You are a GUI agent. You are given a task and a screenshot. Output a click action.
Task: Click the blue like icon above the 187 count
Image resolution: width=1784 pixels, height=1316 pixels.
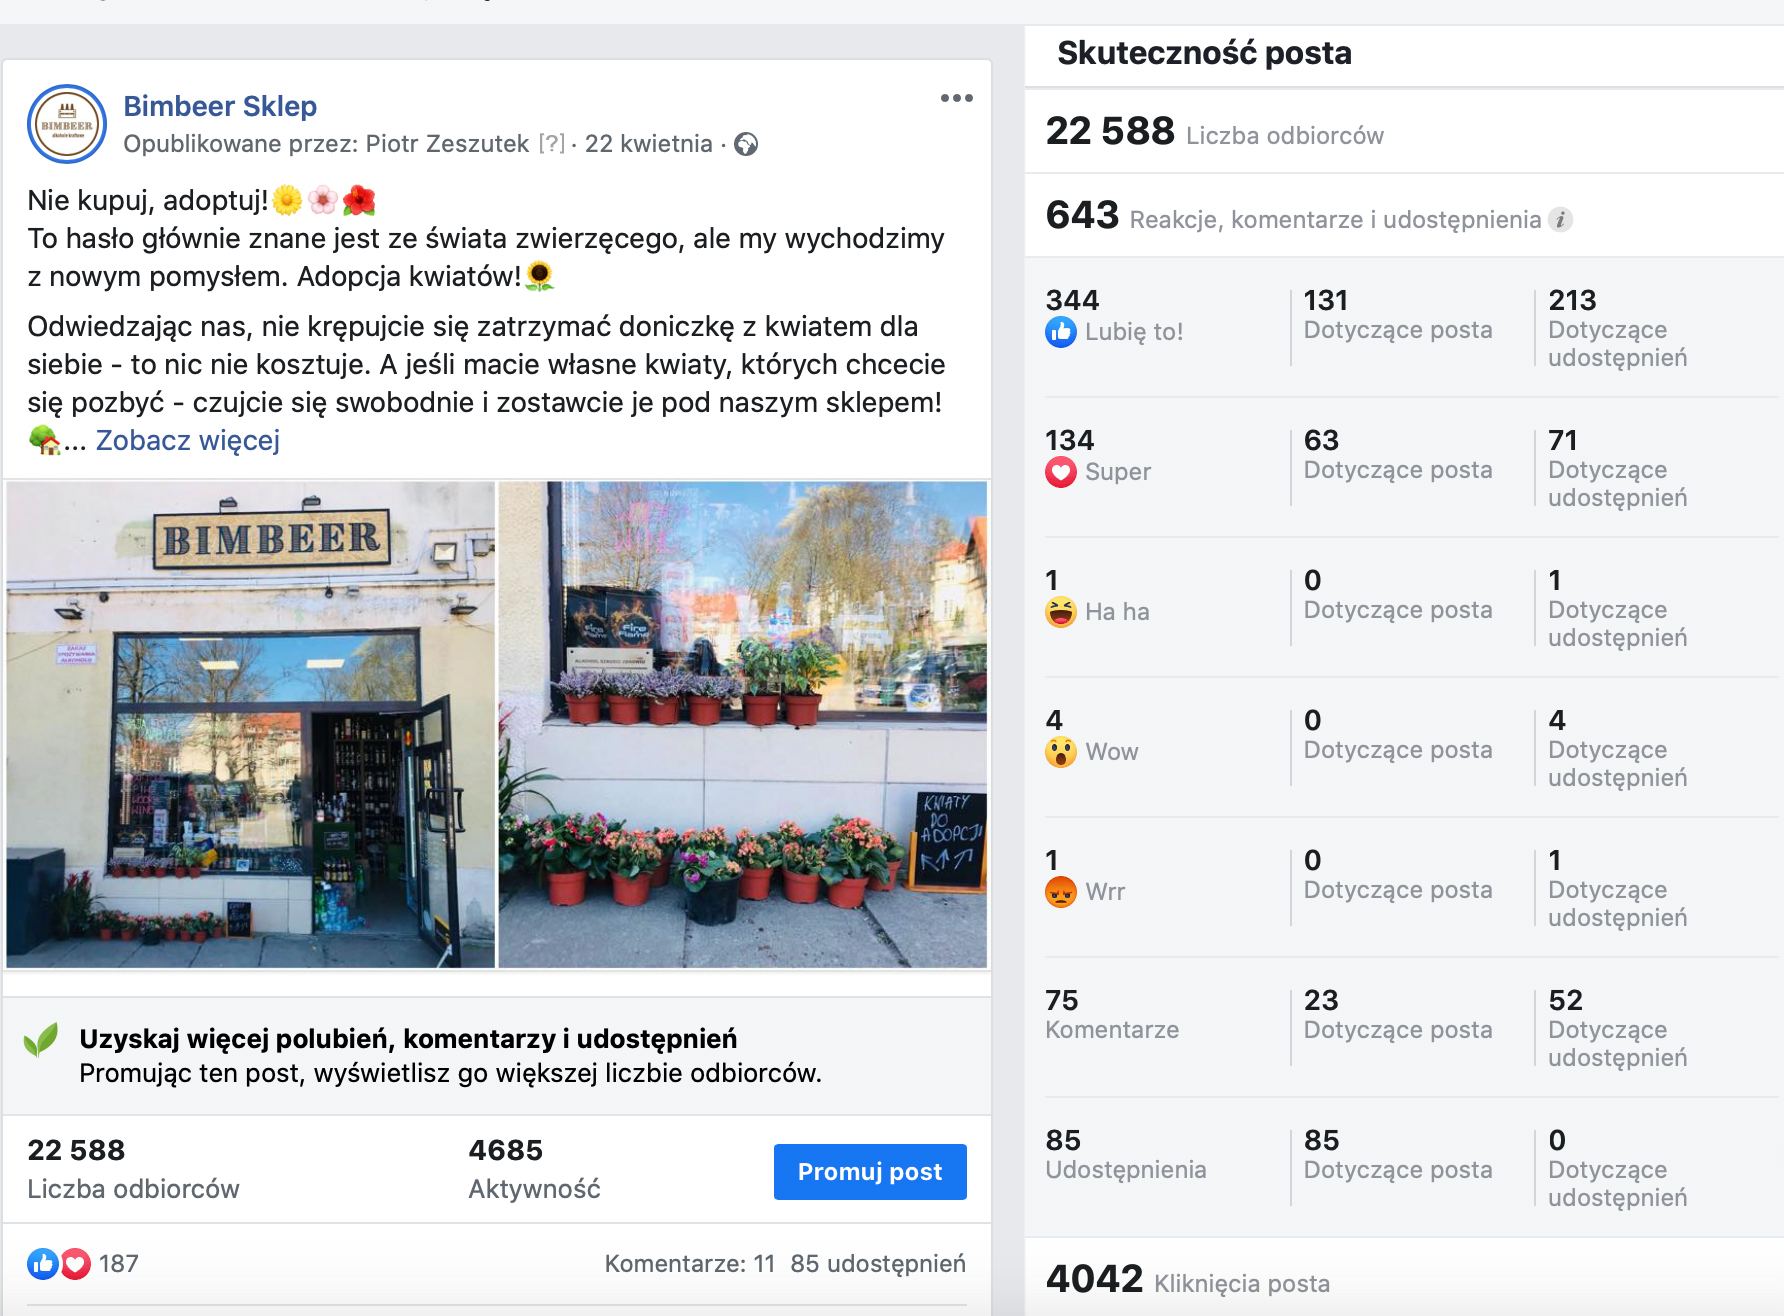pyautogui.click(x=43, y=1264)
